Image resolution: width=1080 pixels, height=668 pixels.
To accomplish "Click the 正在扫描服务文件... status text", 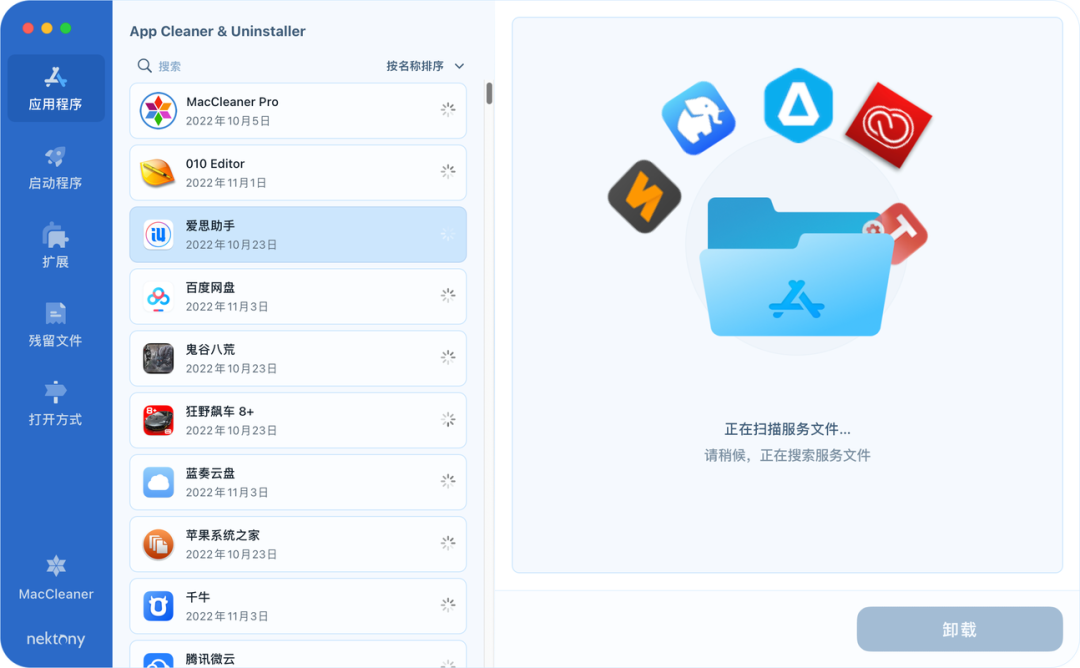I will (x=787, y=430).
